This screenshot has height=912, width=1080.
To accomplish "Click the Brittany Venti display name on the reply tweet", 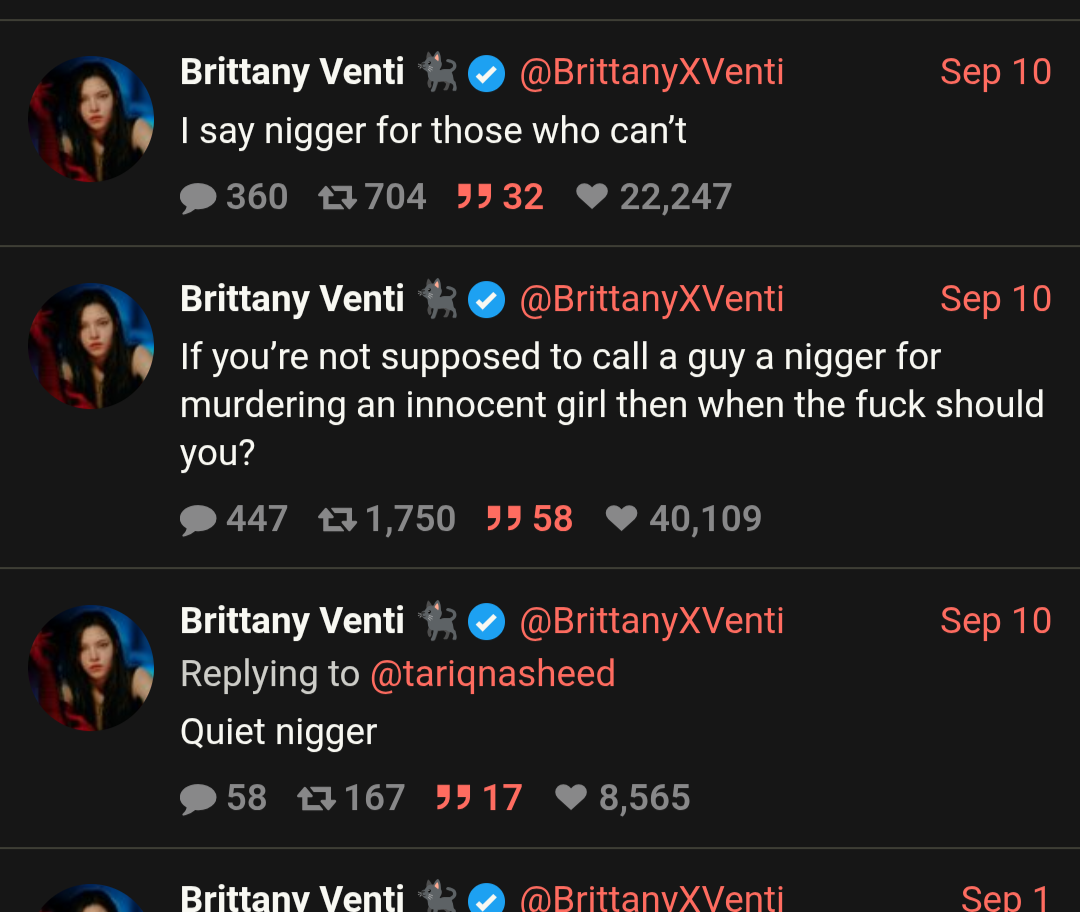I will pyautogui.click(x=292, y=621).
